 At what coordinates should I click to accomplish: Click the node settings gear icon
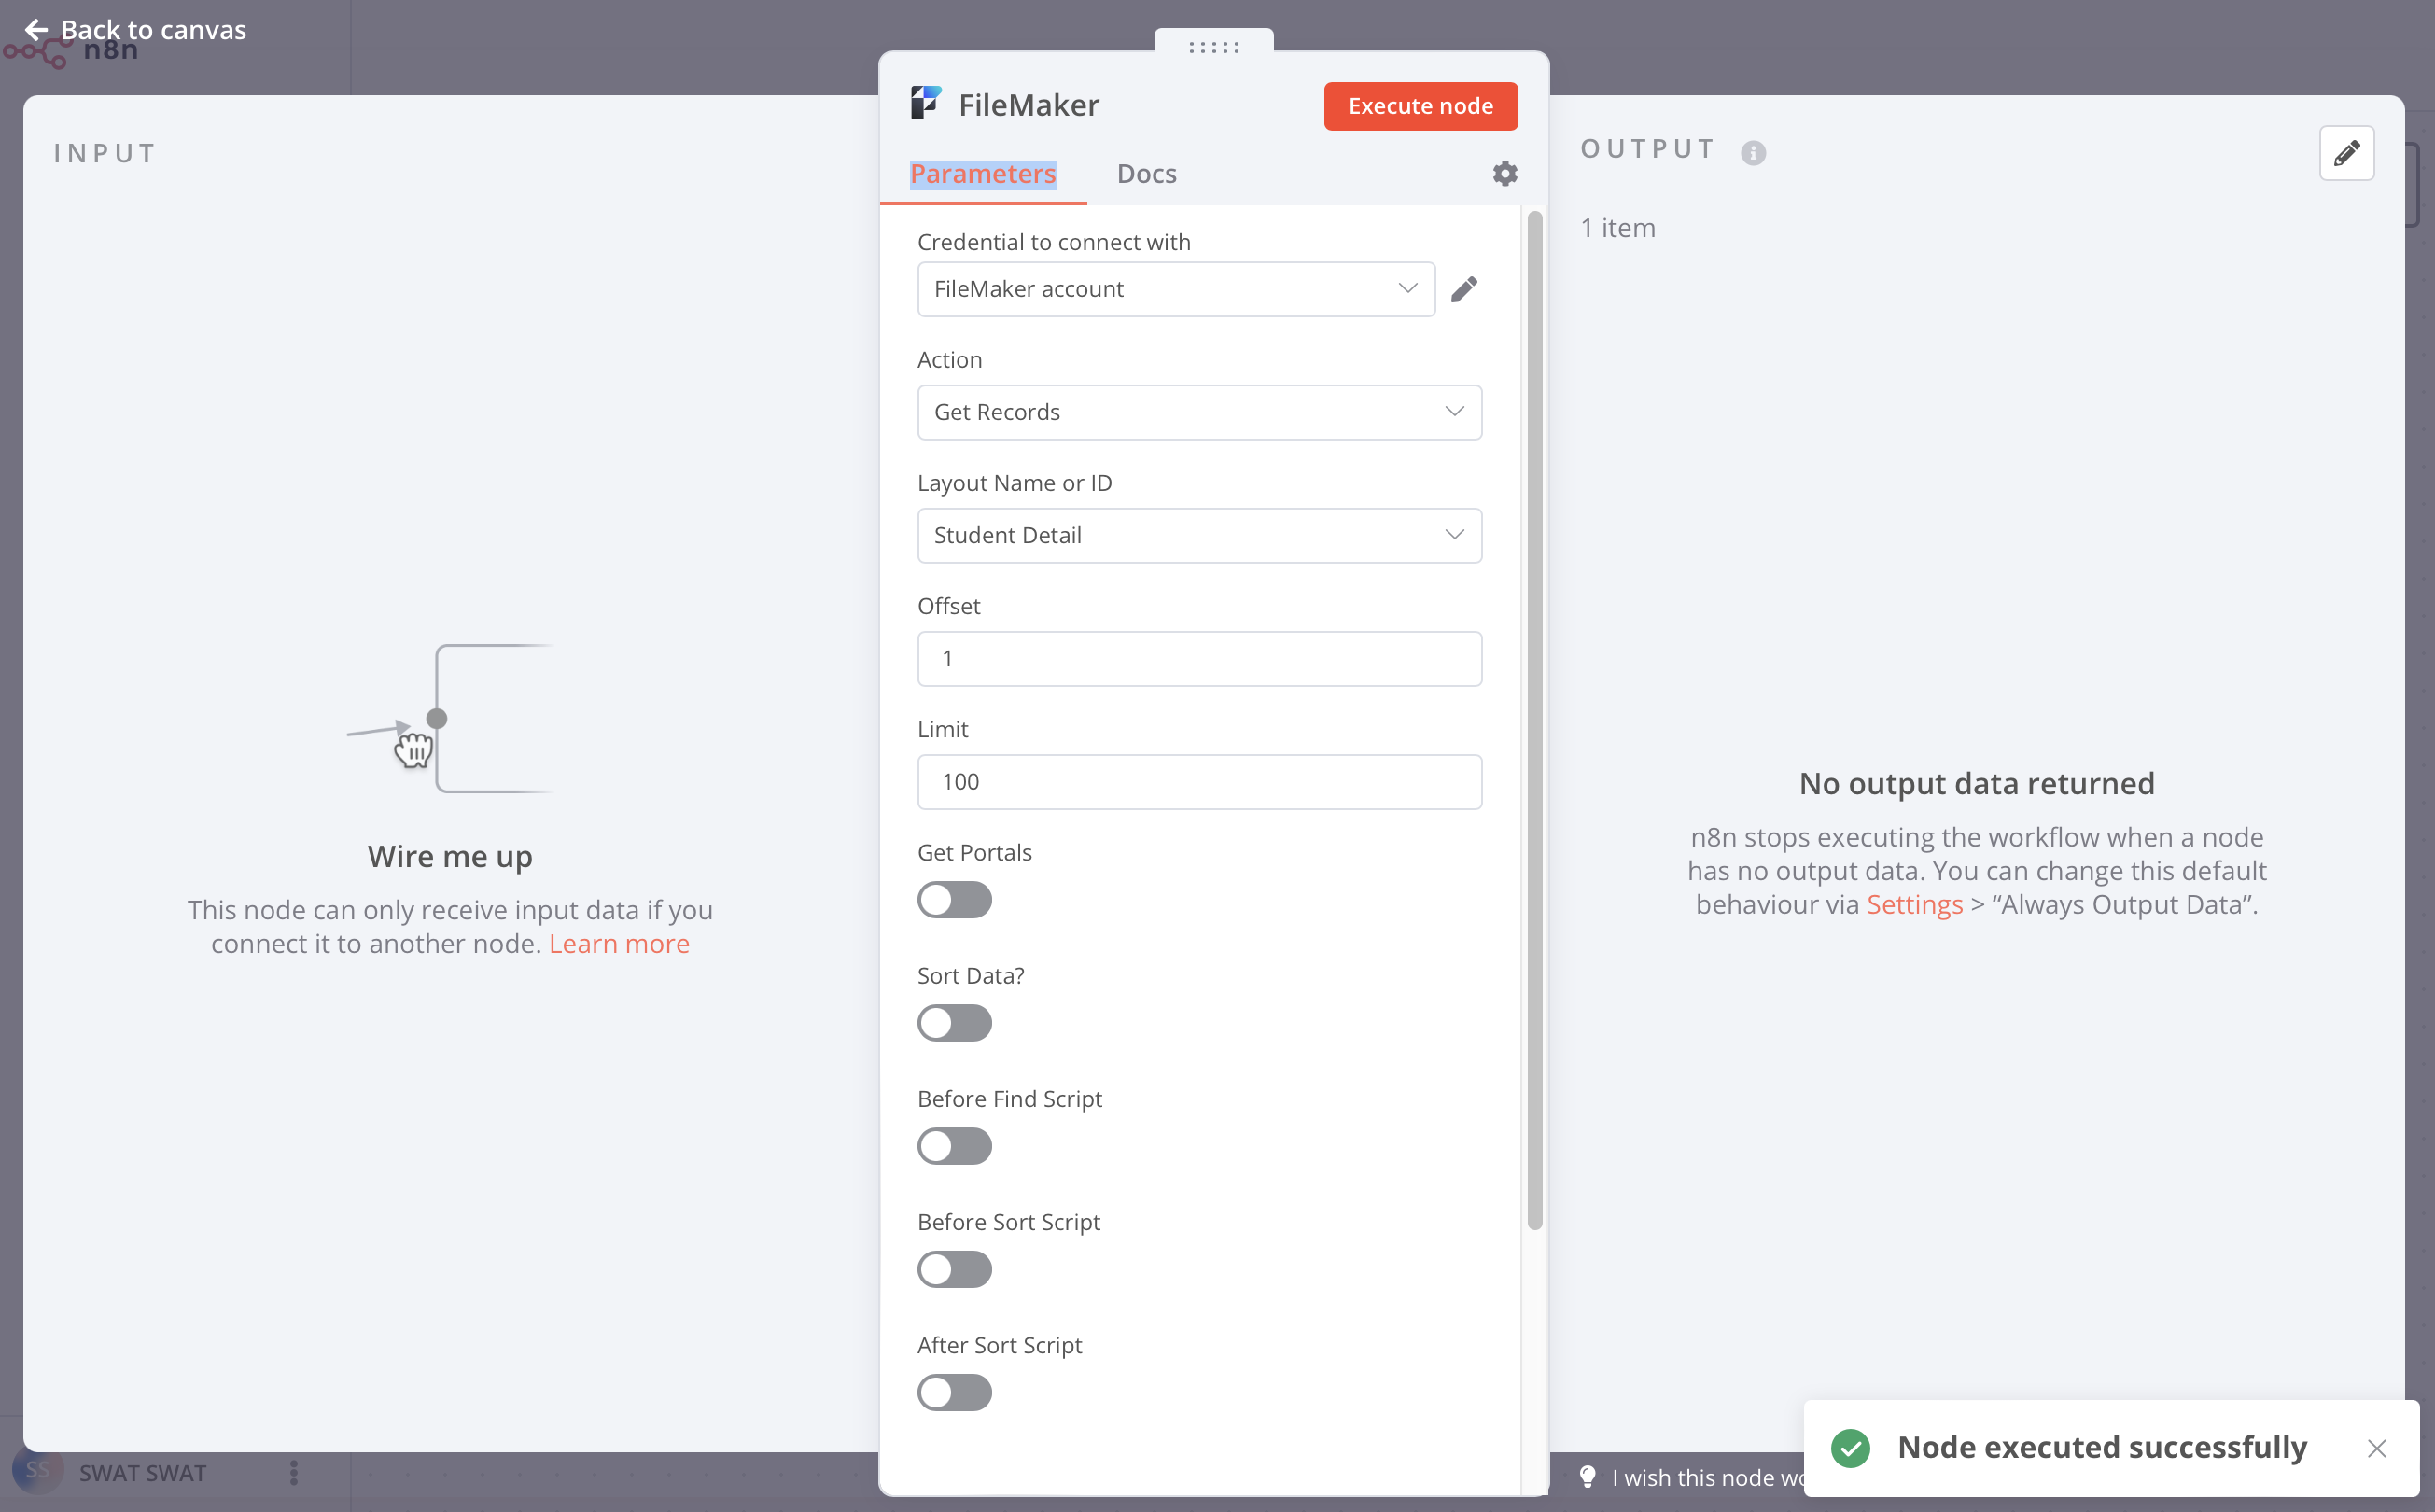(x=1504, y=174)
